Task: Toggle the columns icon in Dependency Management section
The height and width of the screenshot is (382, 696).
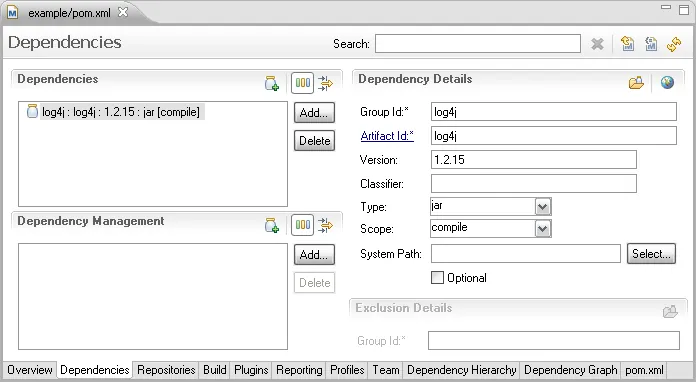Action: click(x=303, y=225)
